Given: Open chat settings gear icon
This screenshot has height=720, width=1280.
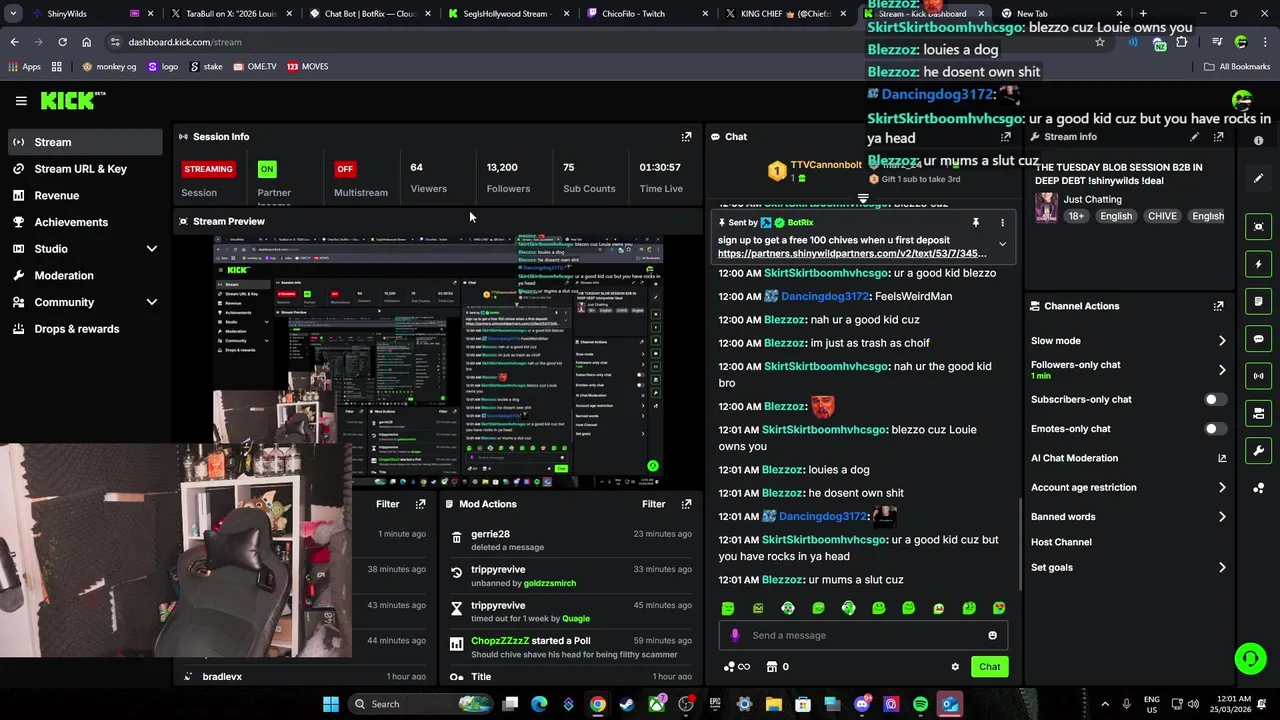Looking at the screenshot, I should point(955,667).
